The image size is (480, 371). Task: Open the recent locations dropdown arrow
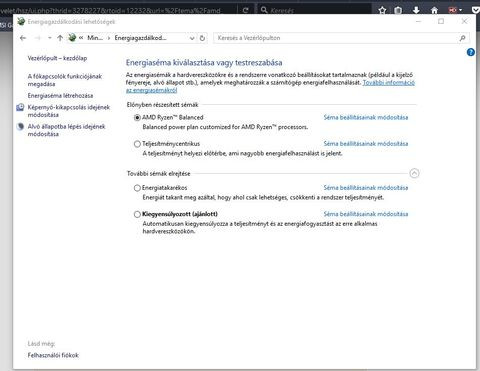tap(49, 38)
